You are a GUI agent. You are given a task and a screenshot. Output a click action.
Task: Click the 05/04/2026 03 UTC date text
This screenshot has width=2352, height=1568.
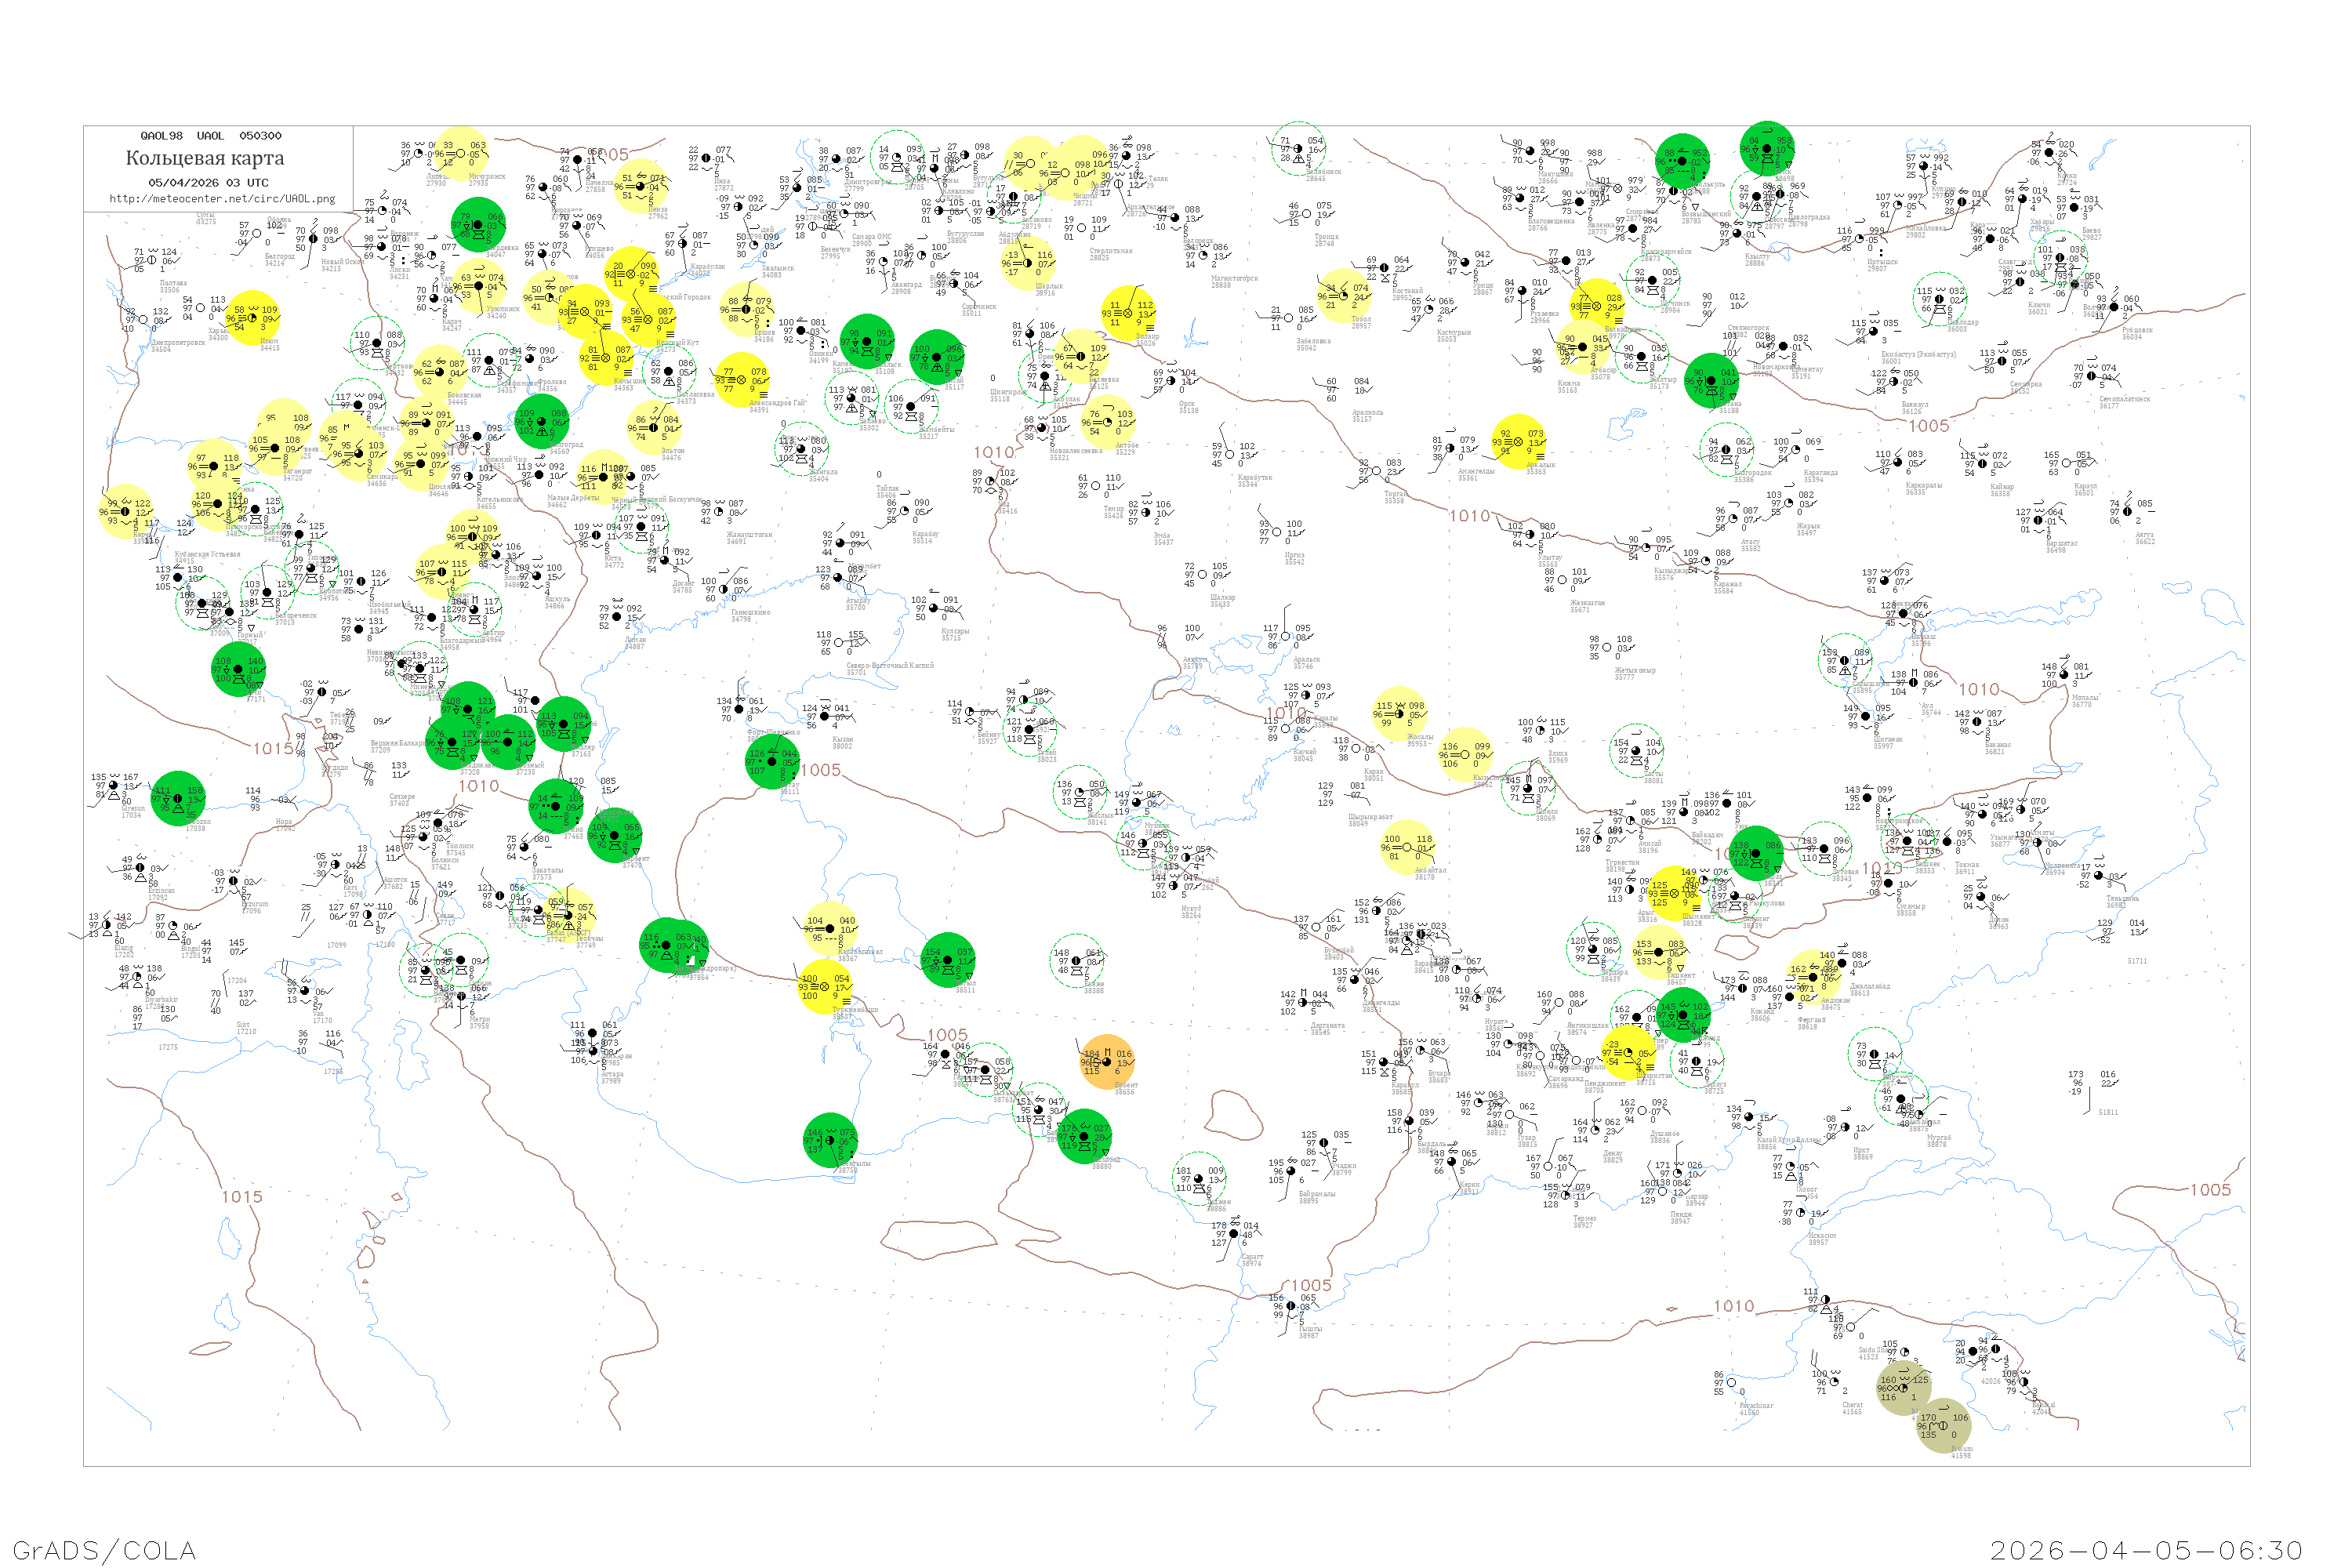tap(208, 182)
